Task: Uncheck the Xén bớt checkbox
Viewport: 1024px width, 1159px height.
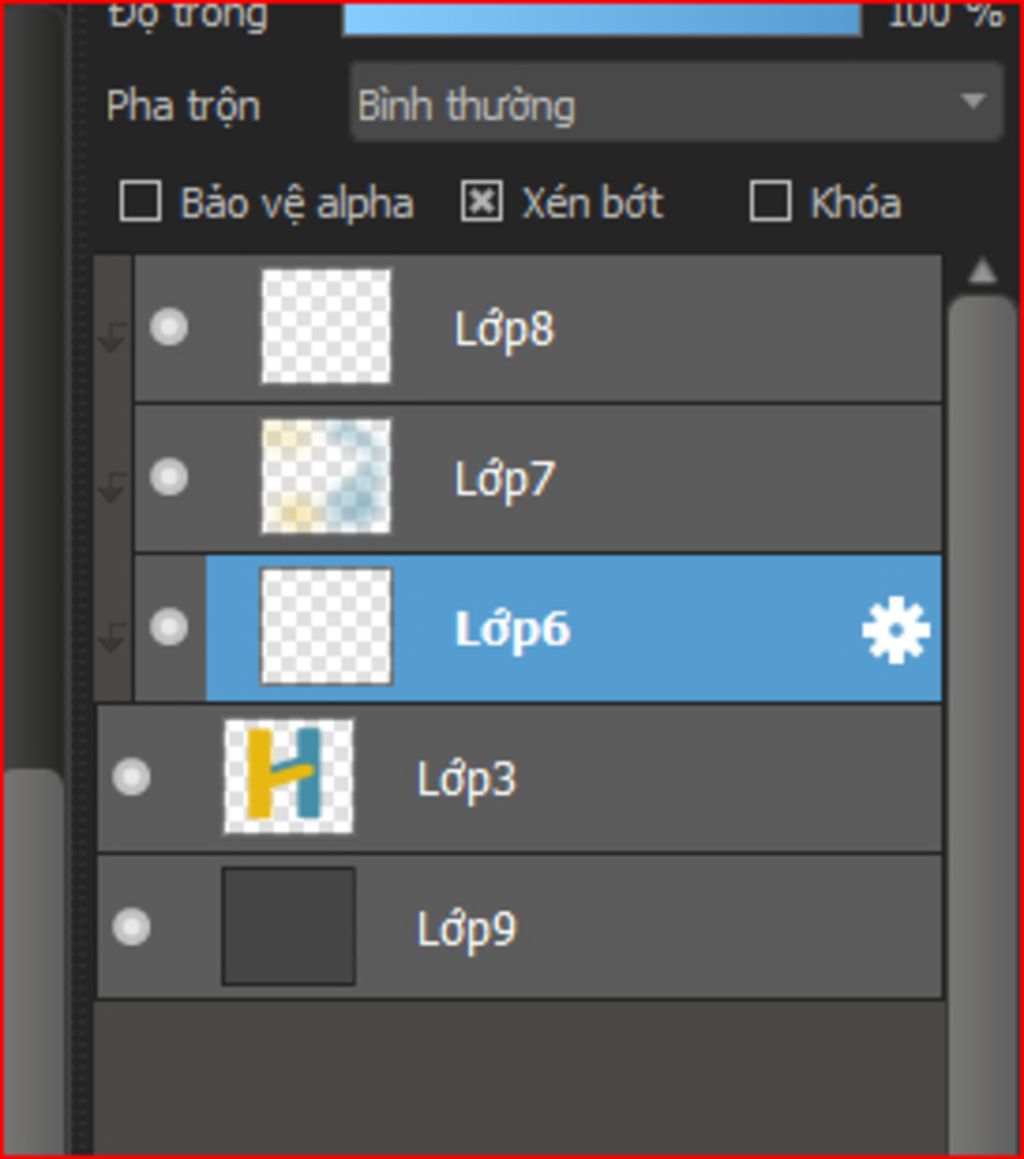Action: [481, 201]
